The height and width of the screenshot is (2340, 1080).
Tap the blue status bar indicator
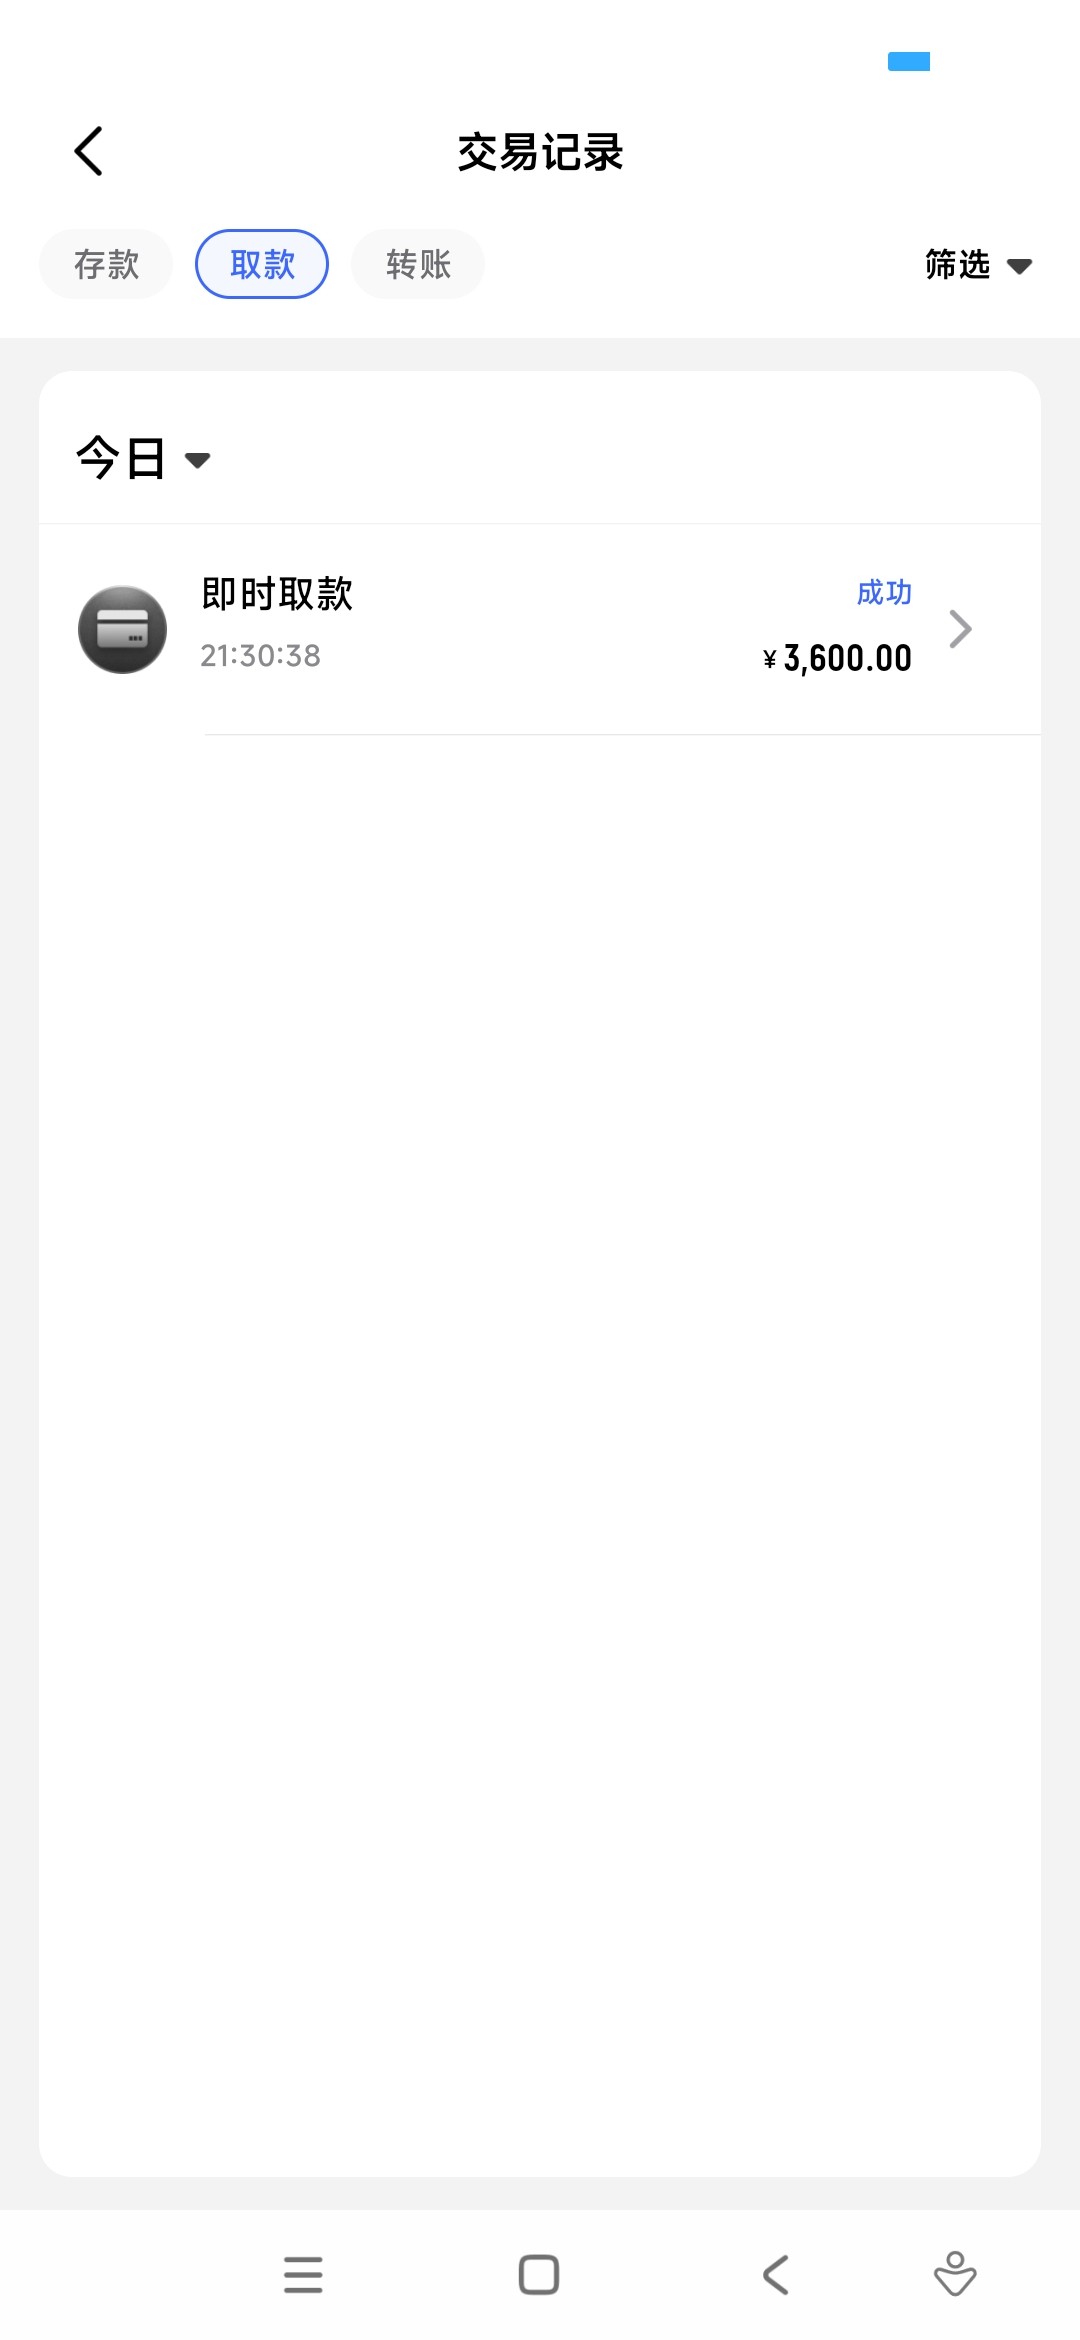[x=909, y=62]
